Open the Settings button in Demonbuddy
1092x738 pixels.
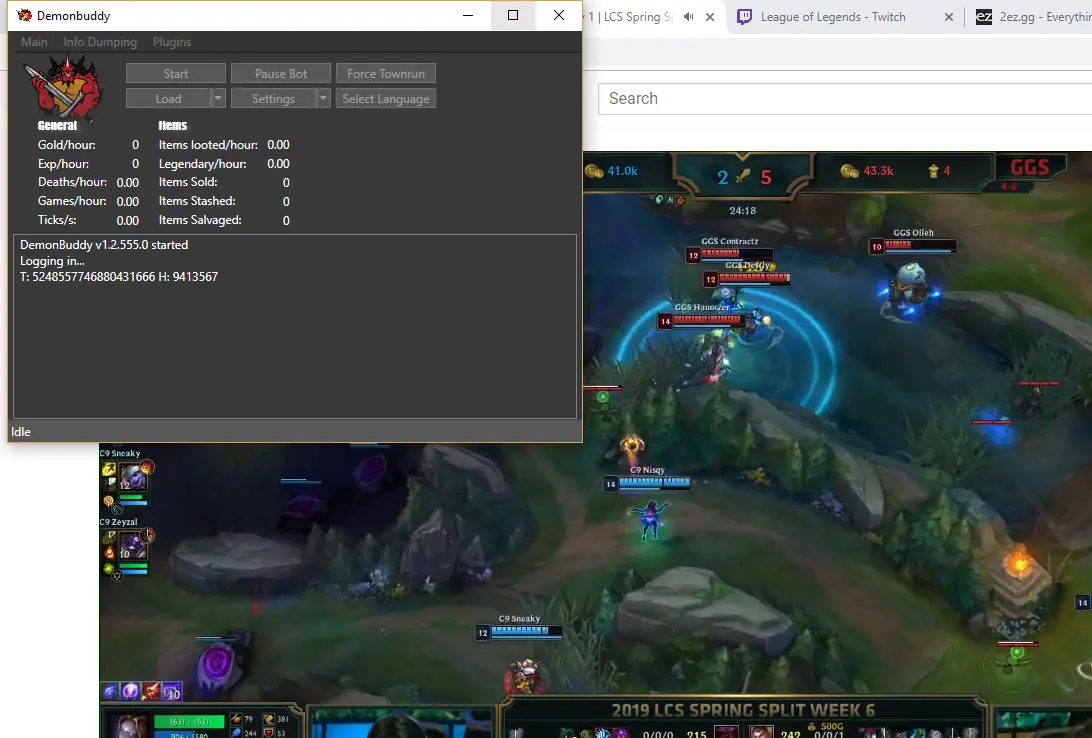(x=273, y=99)
